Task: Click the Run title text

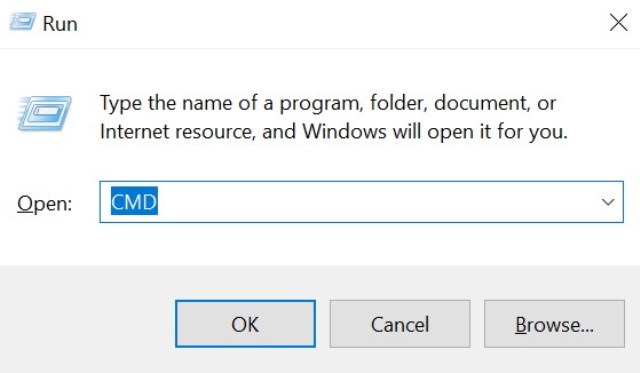Action: [60, 24]
